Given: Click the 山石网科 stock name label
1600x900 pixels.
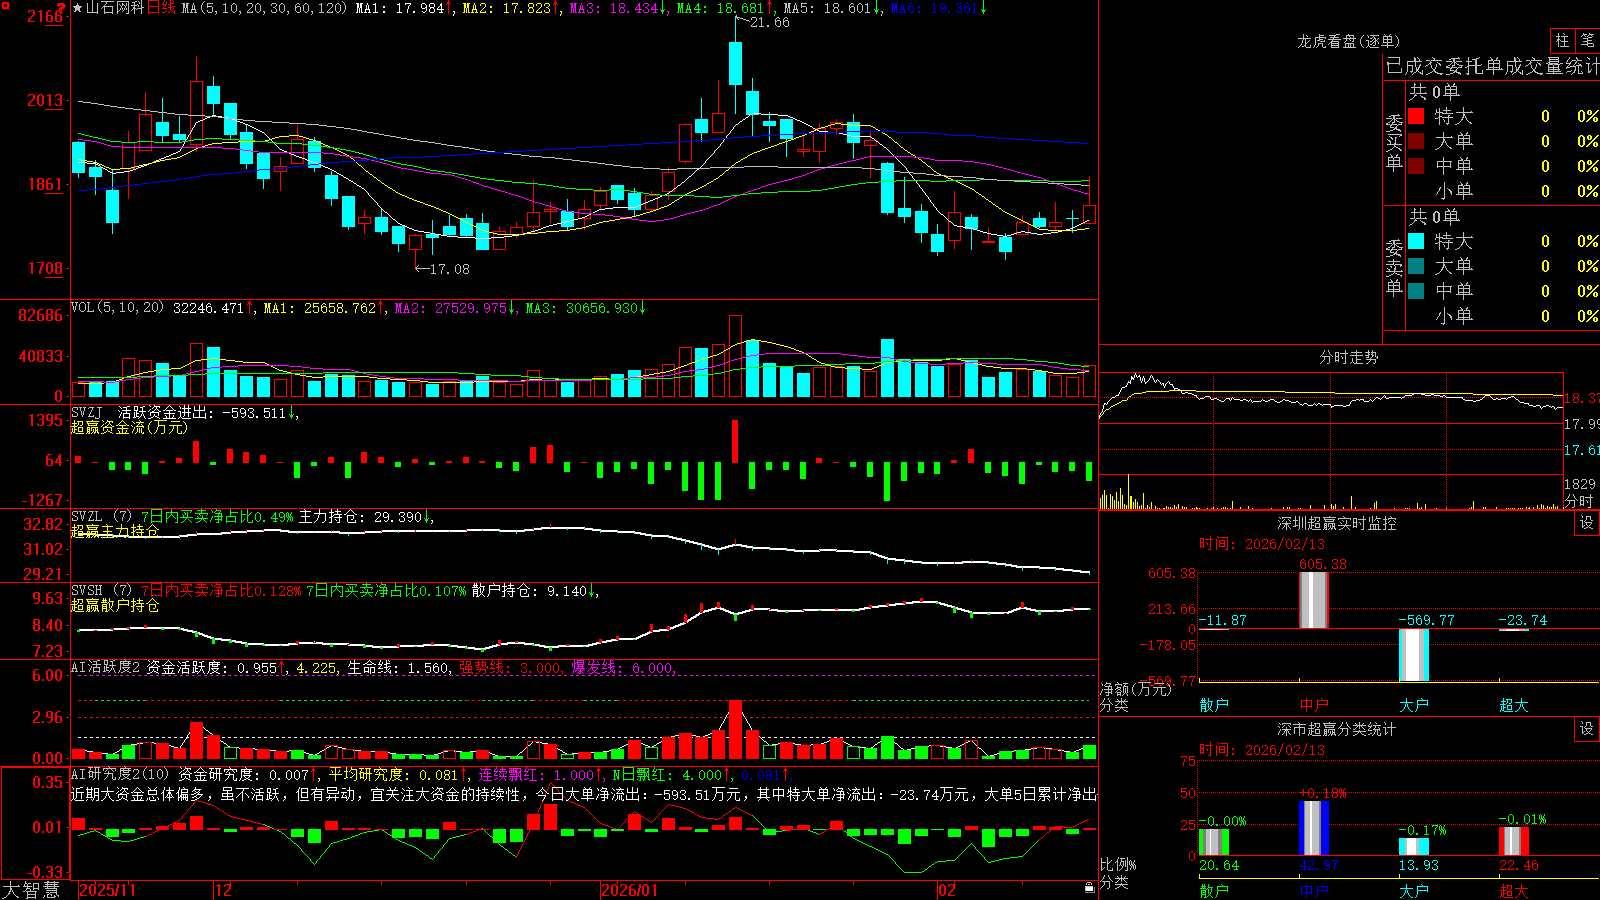Looking at the screenshot, I should [x=115, y=8].
